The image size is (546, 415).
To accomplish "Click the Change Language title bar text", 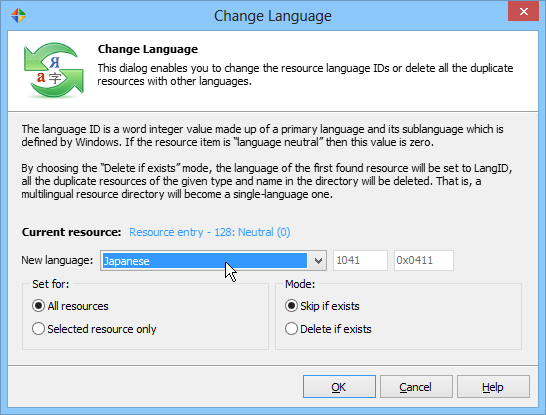I will coord(273,16).
